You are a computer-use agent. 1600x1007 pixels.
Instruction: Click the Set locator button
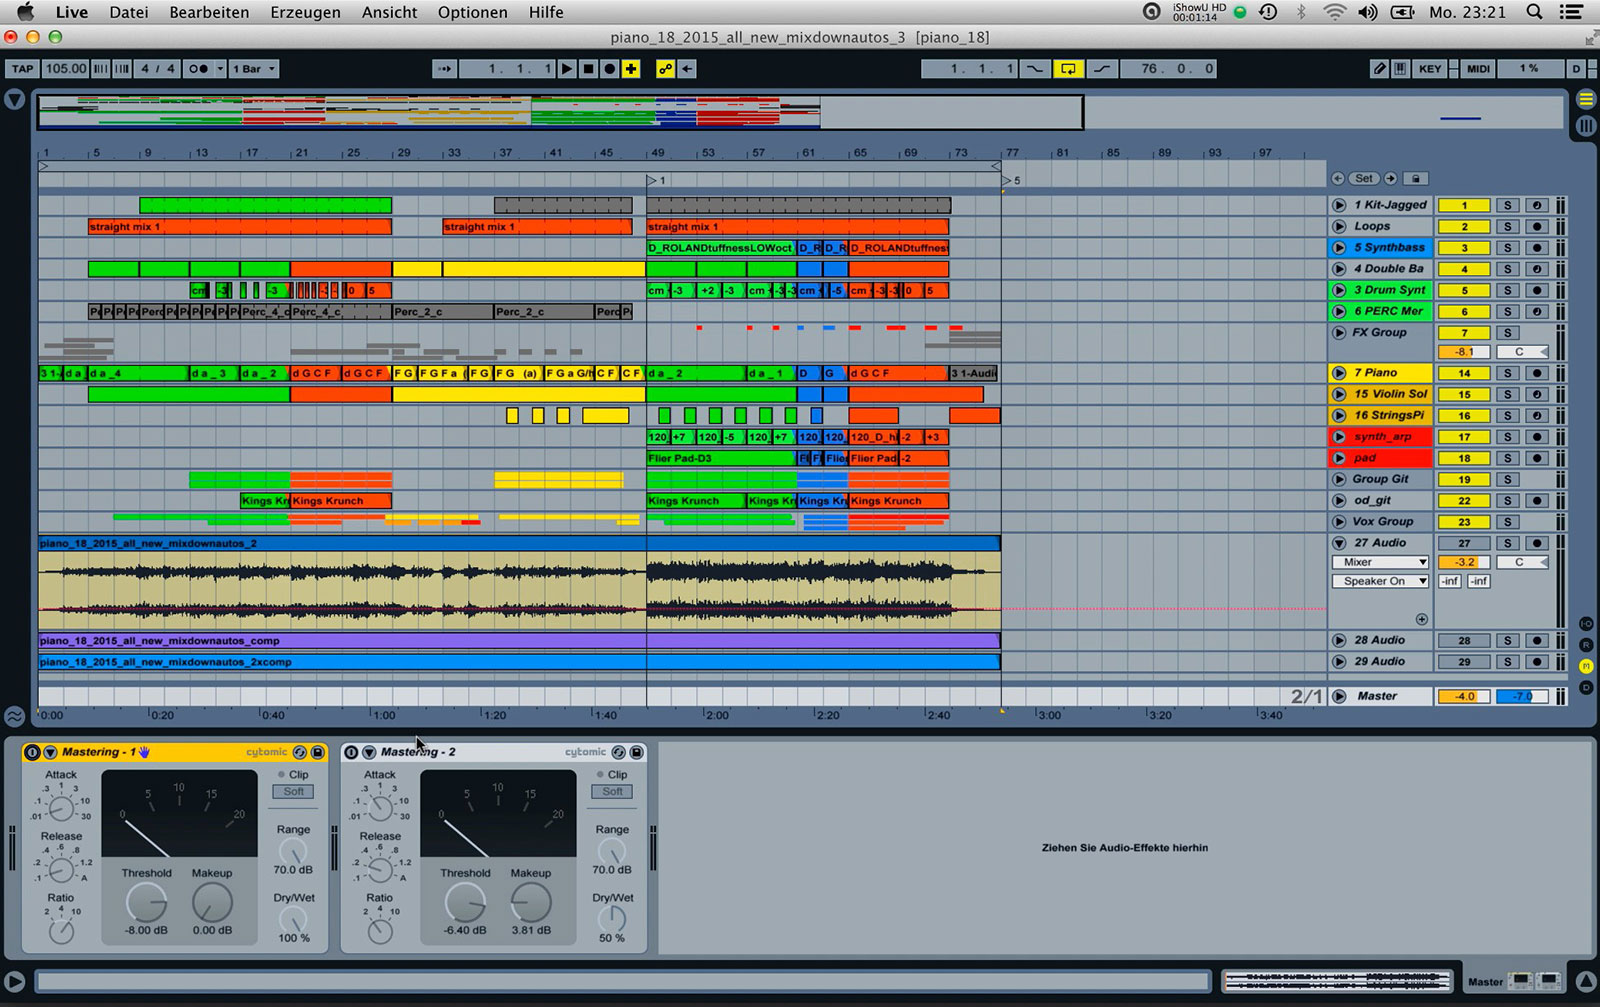click(x=1364, y=178)
